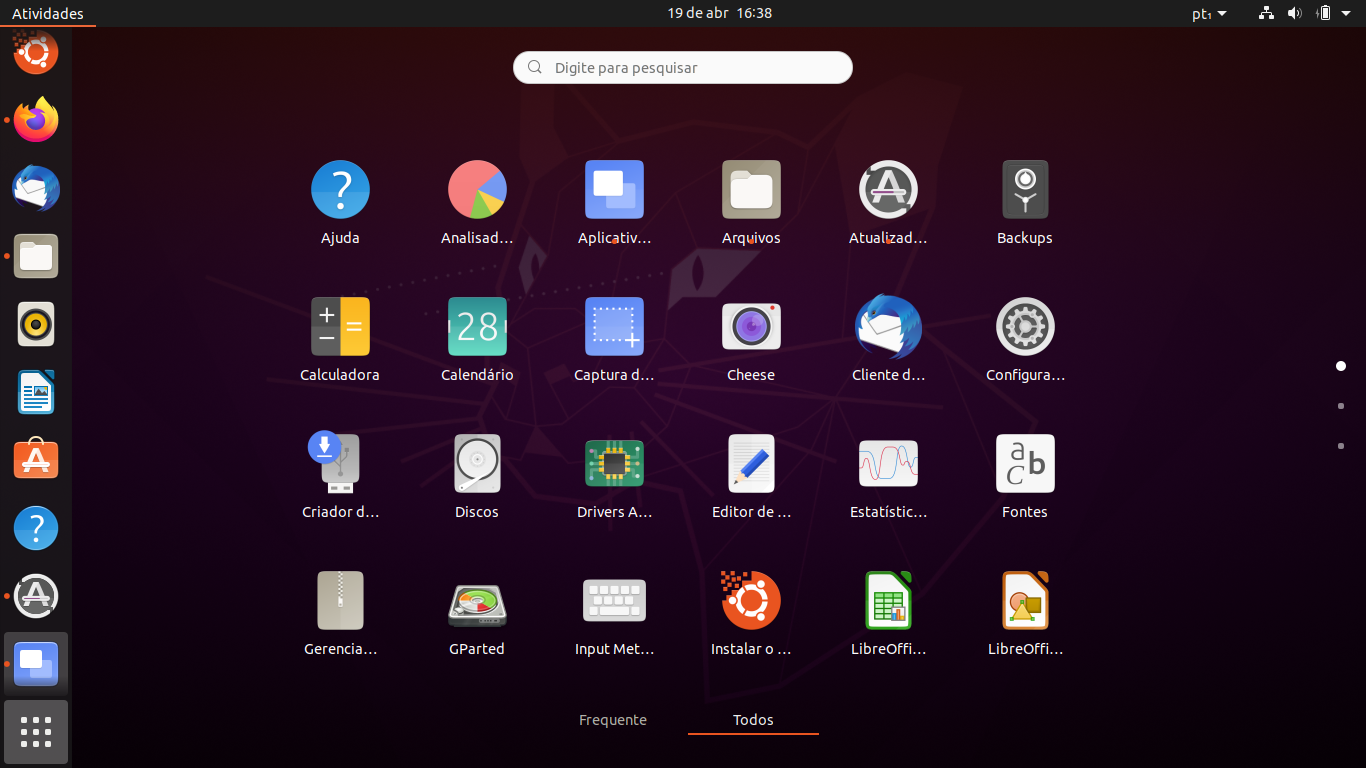This screenshot has height=768, width=1366.
Task: Open the Estatísticas graph app
Action: 888,464
